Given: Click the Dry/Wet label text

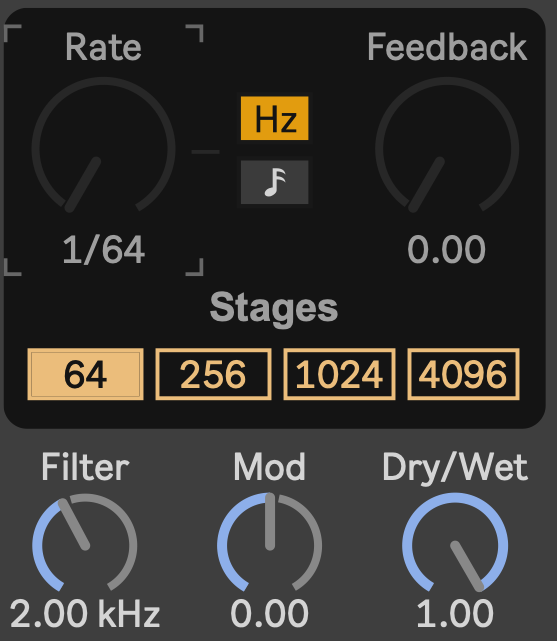Looking at the screenshot, I should pos(455,467).
